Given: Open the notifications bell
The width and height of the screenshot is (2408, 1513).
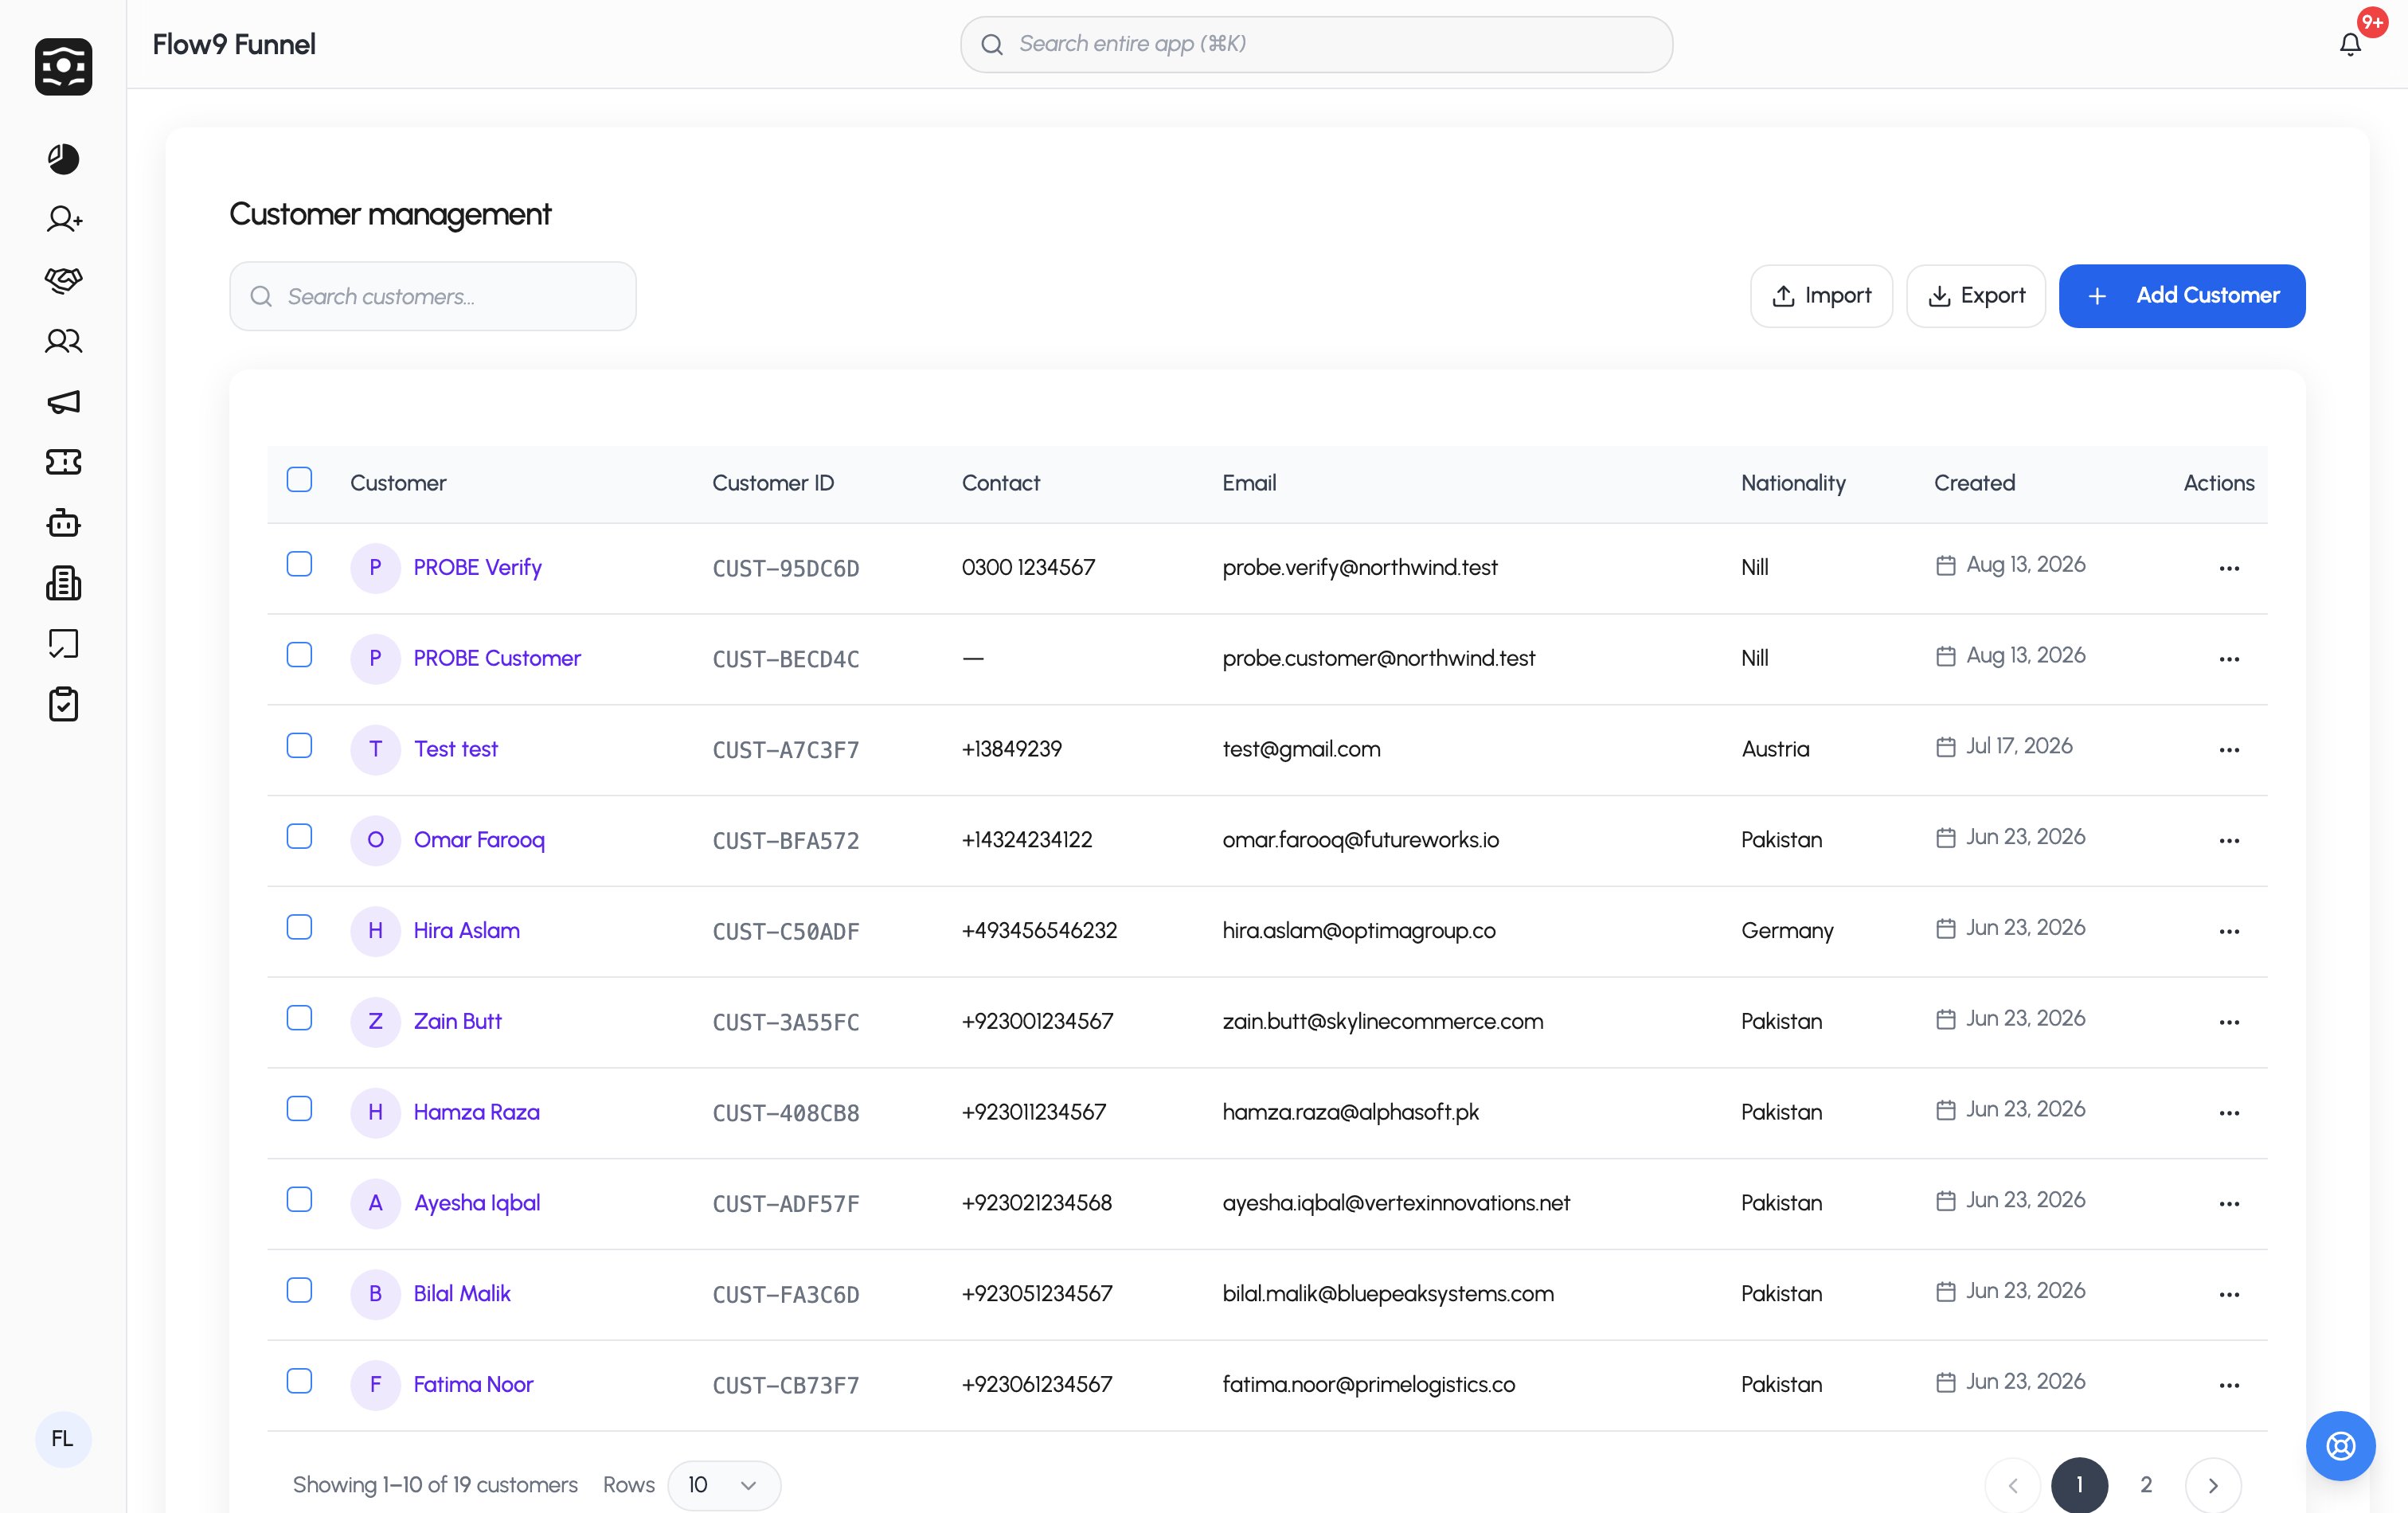Looking at the screenshot, I should (2350, 44).
